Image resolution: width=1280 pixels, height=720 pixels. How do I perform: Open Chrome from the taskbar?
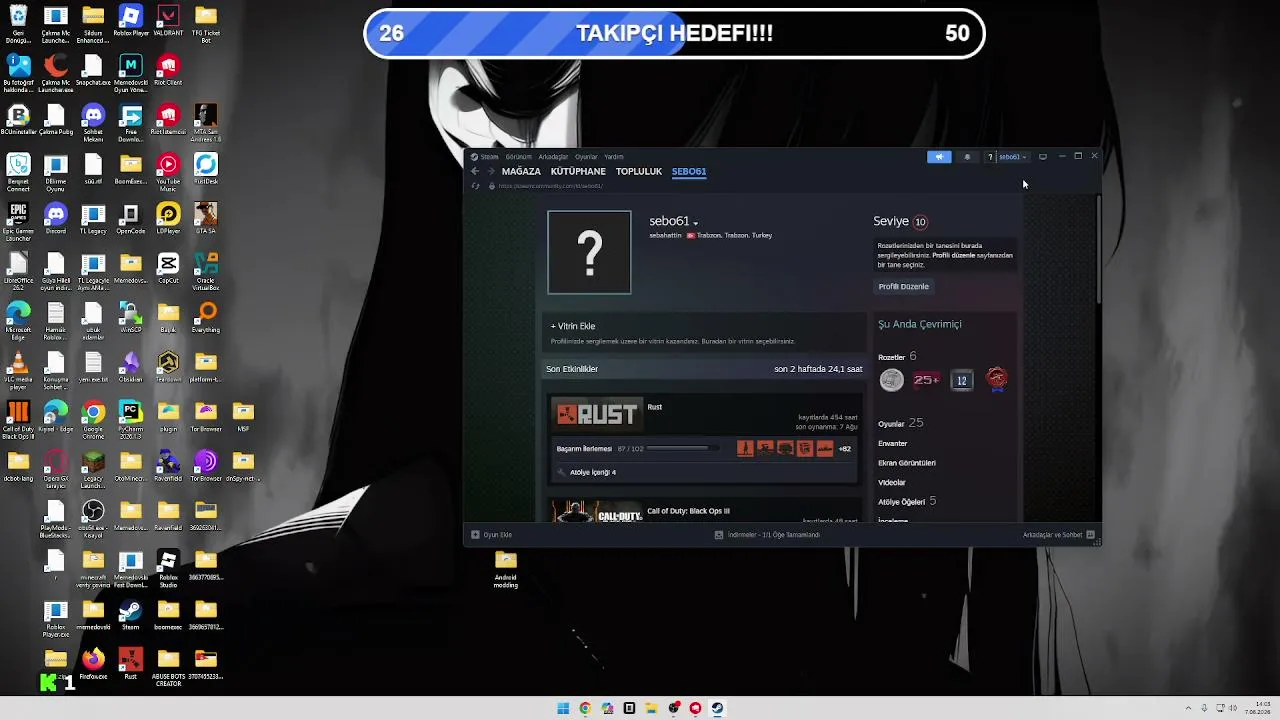[x=585, y=708]
